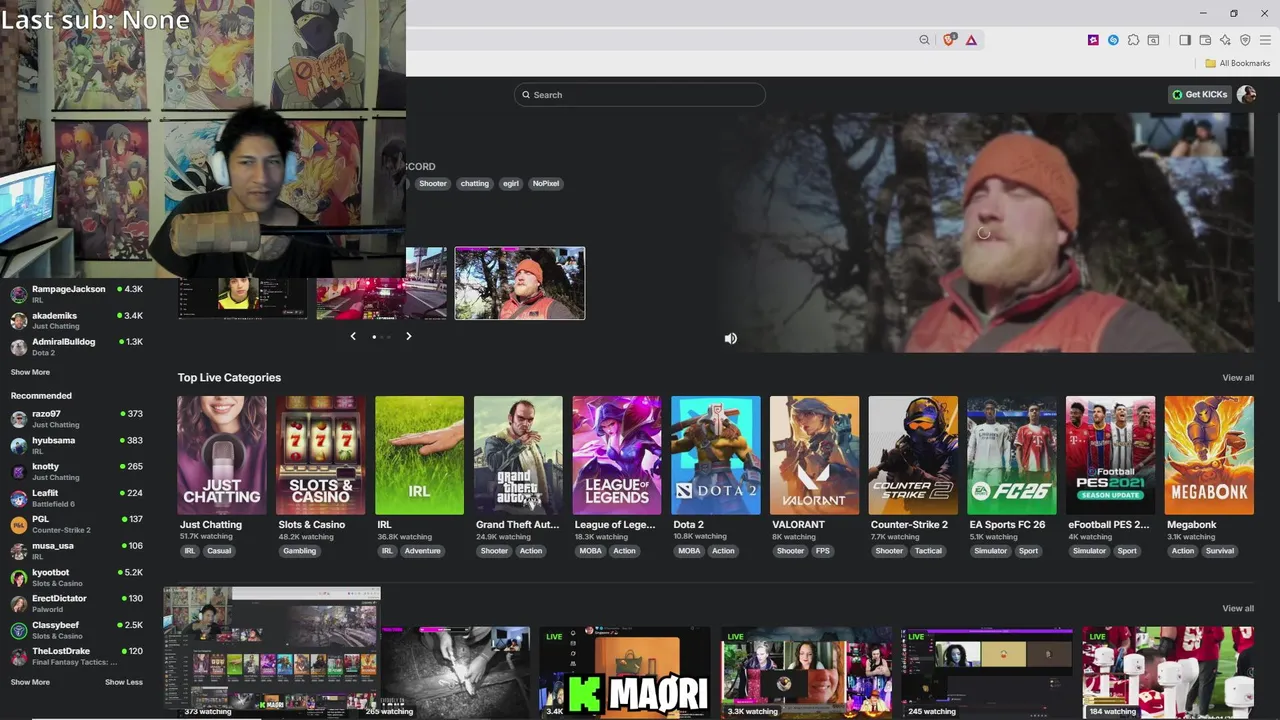Click the Brave VPN shield icon
The width and height of the screenshot is (1280, 720).
(1245, 40)
